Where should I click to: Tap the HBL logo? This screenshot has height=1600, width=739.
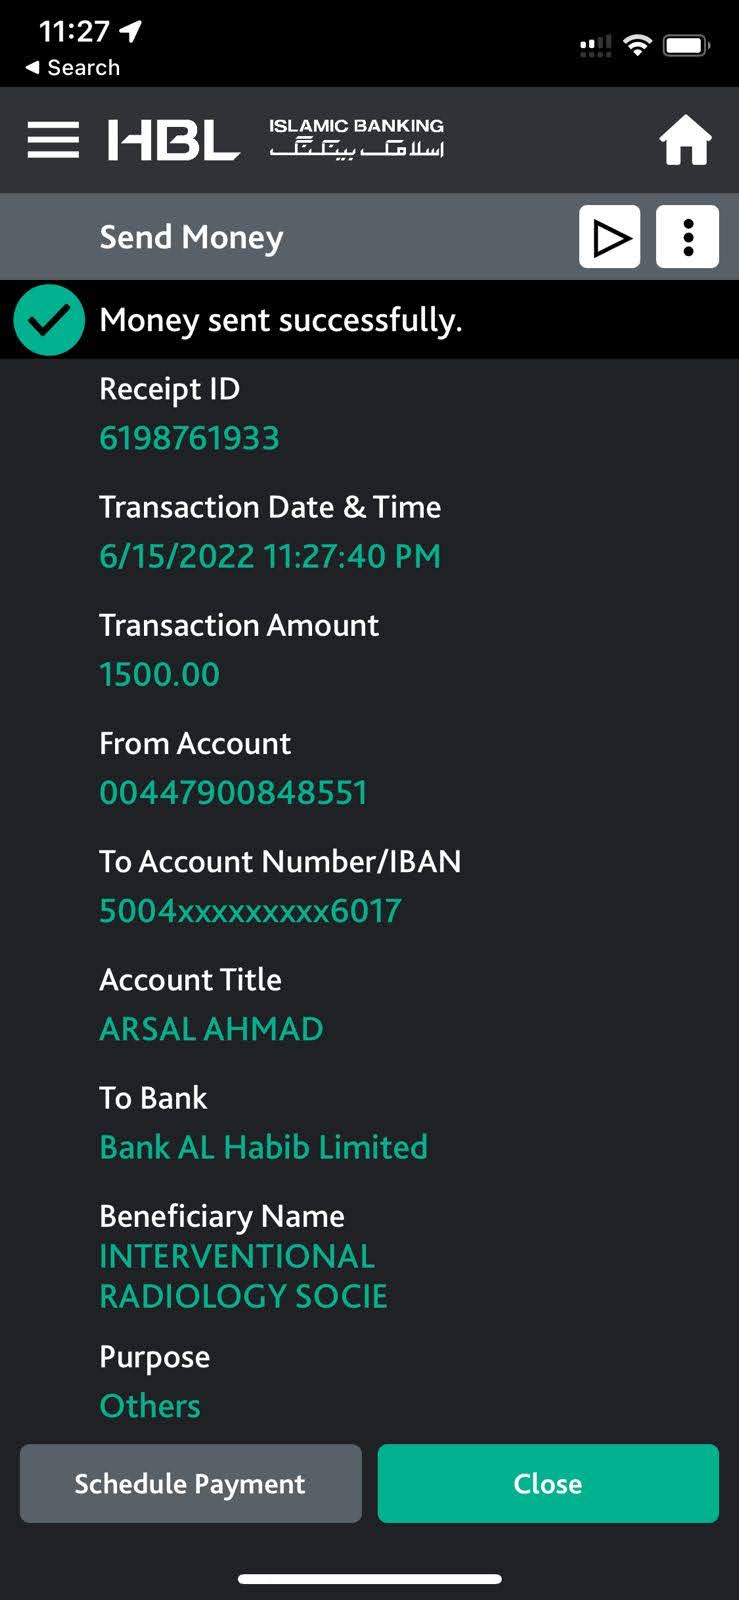[x=174, y=140]
